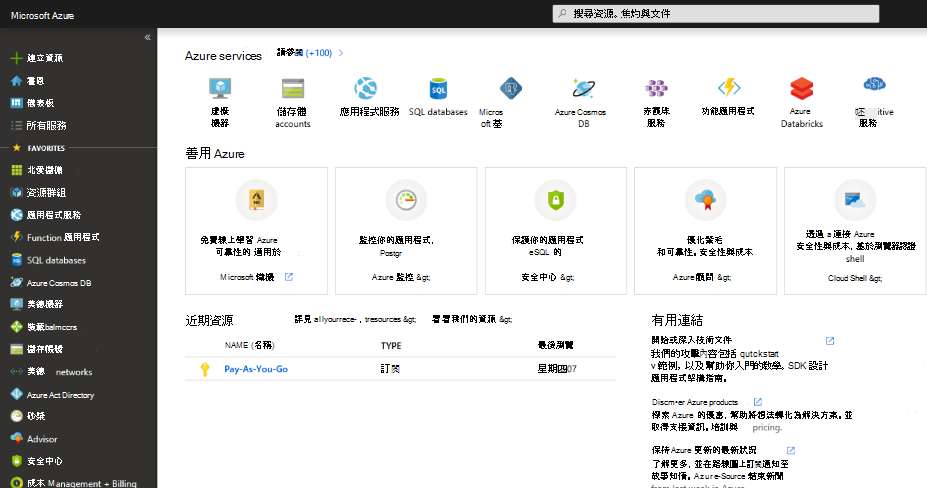Open the Home icon in the sidebar
Viewport: 927px width, 488px height.
(17, 80)
